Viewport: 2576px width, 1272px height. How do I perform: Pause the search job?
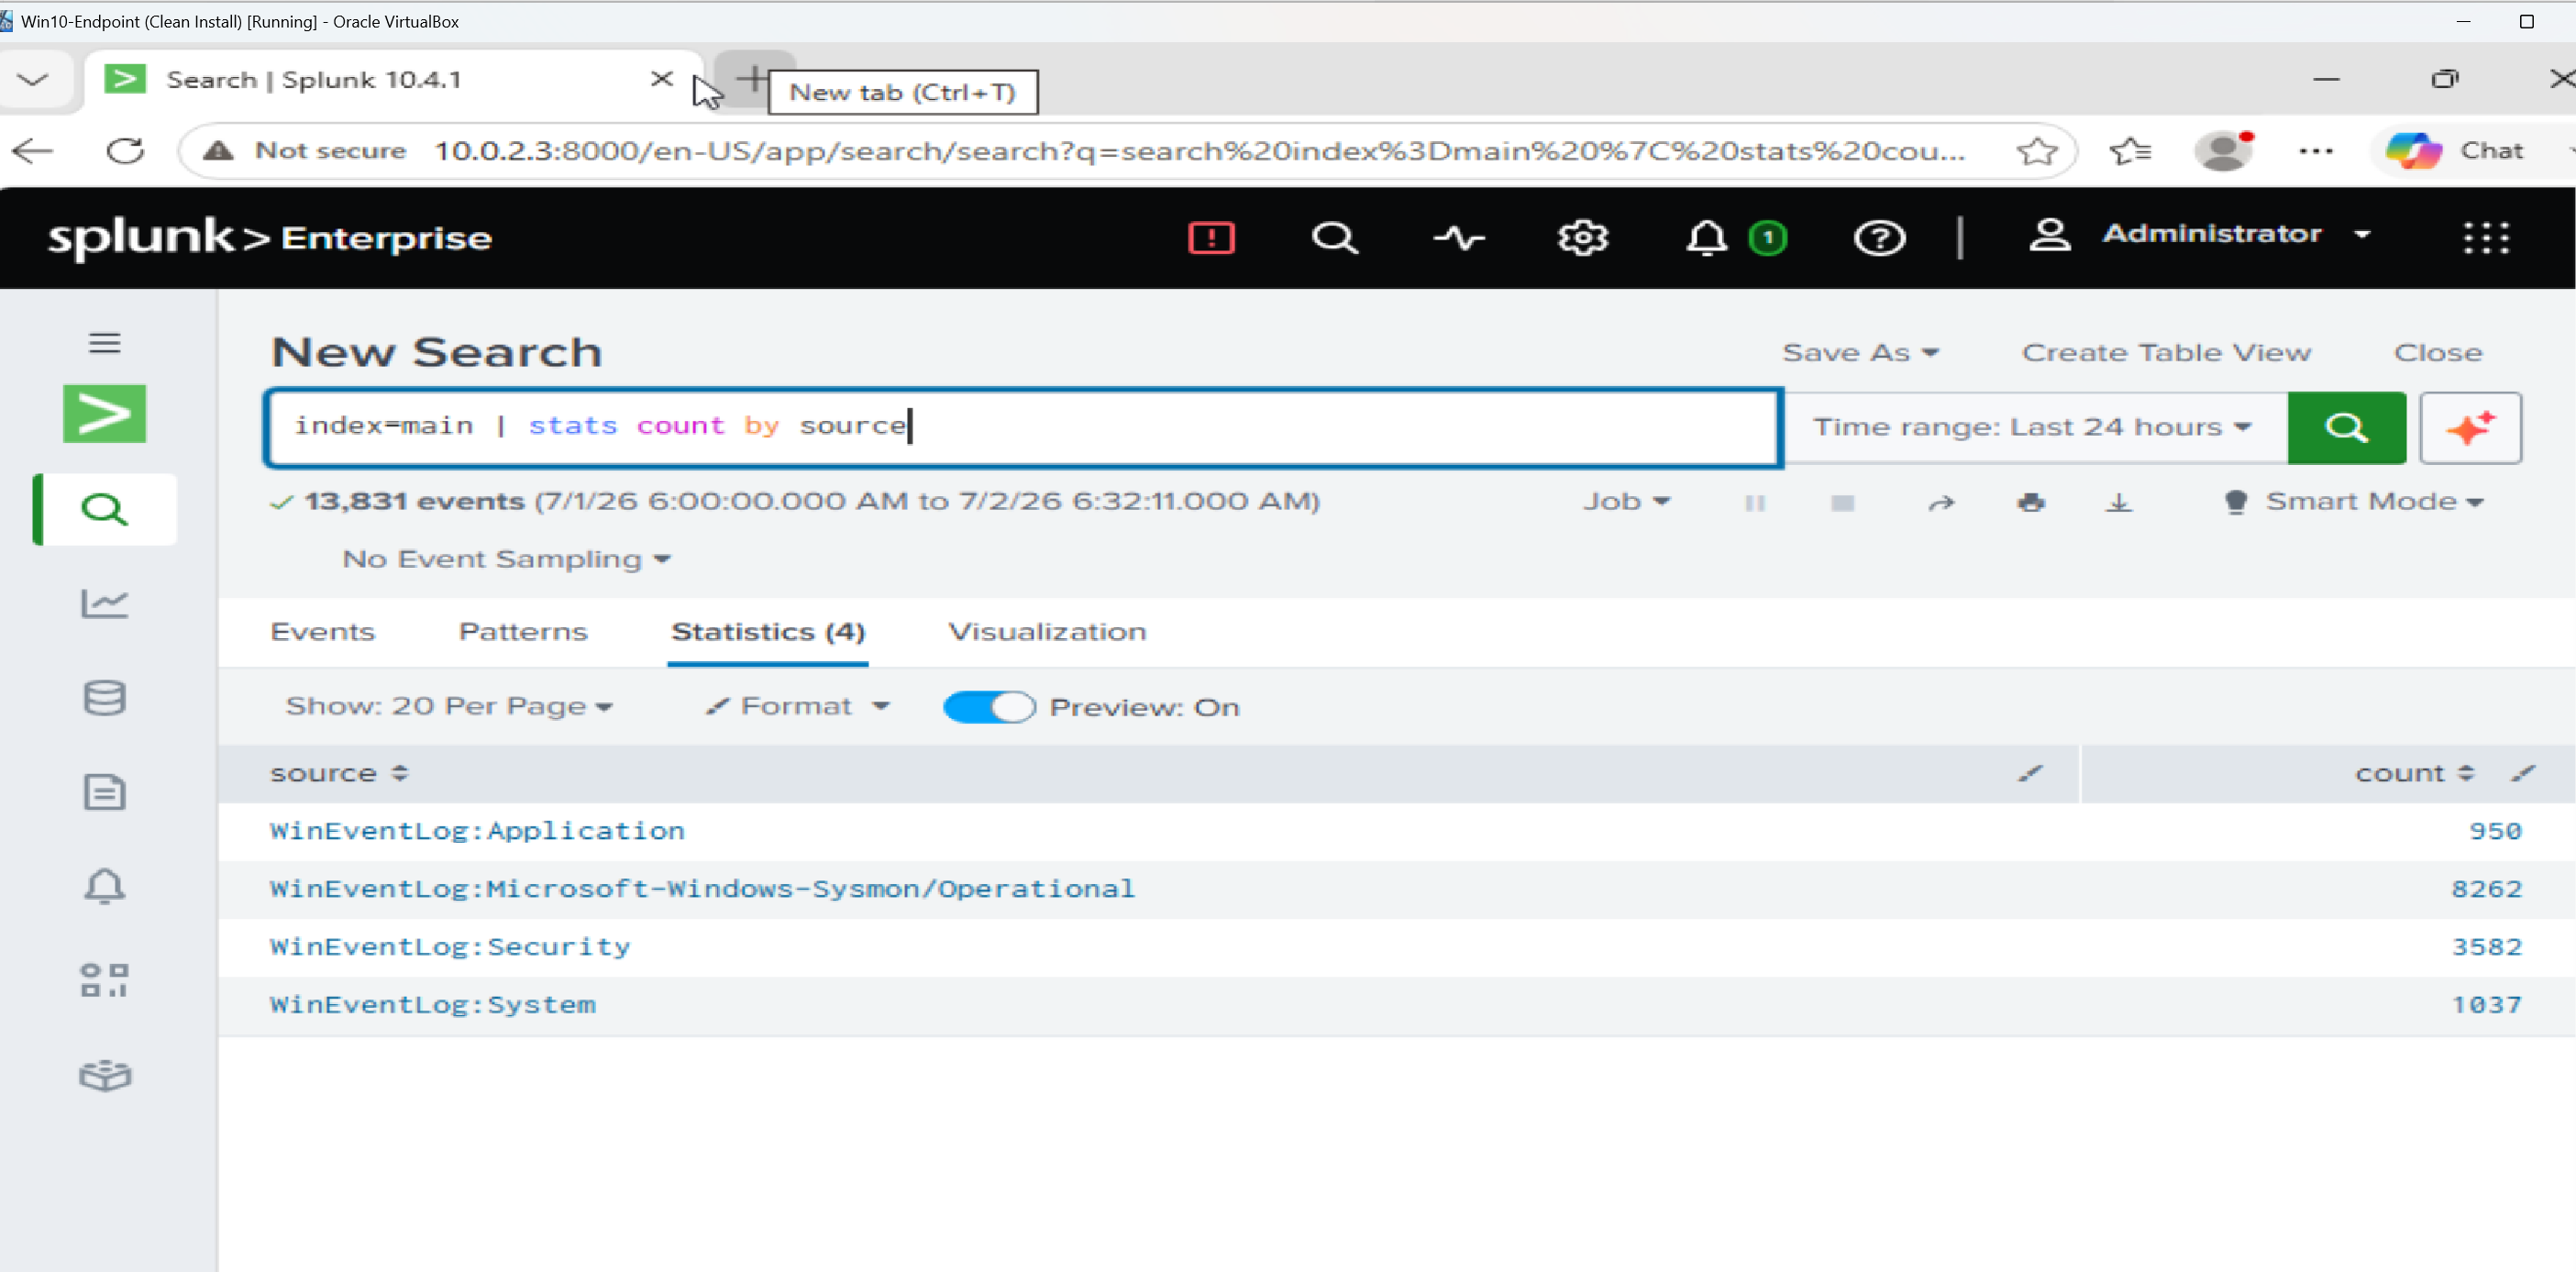click(1755, 502)
